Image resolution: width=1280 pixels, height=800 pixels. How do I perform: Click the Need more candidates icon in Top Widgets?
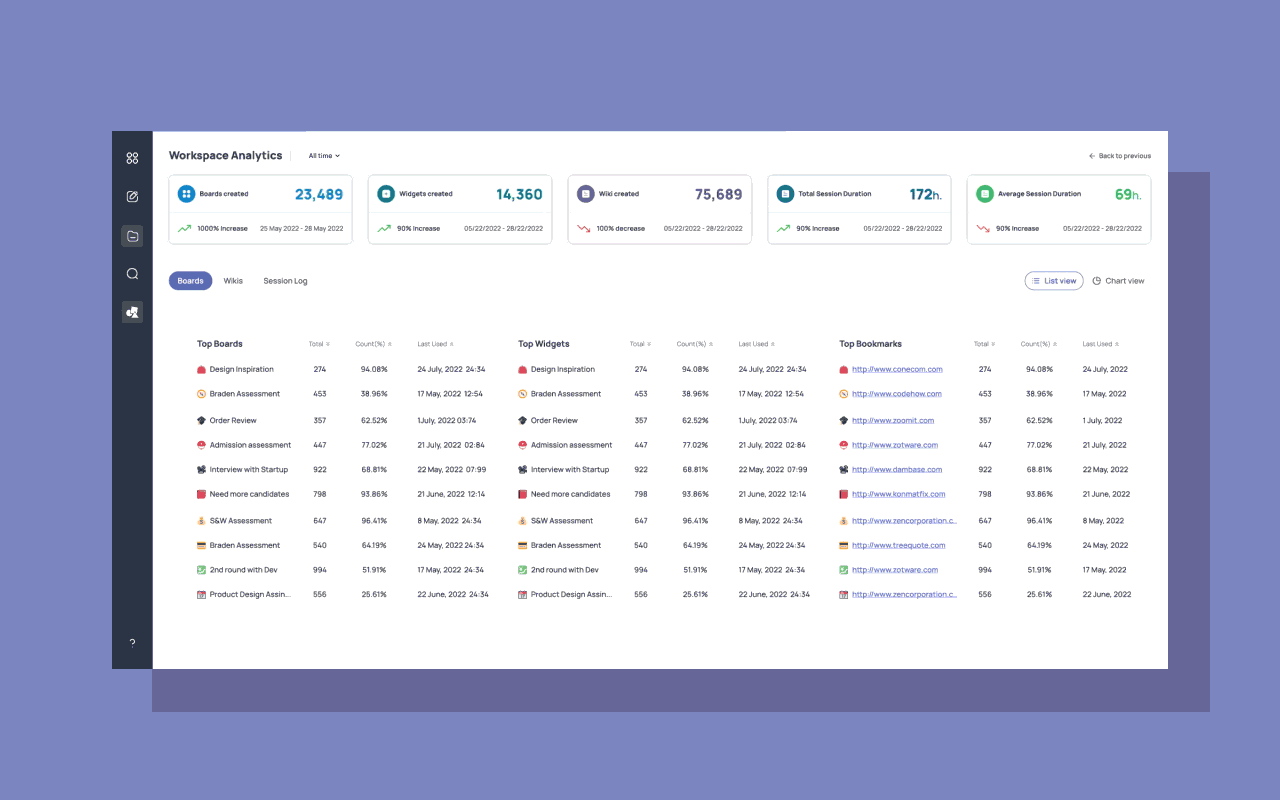[522, 494]
